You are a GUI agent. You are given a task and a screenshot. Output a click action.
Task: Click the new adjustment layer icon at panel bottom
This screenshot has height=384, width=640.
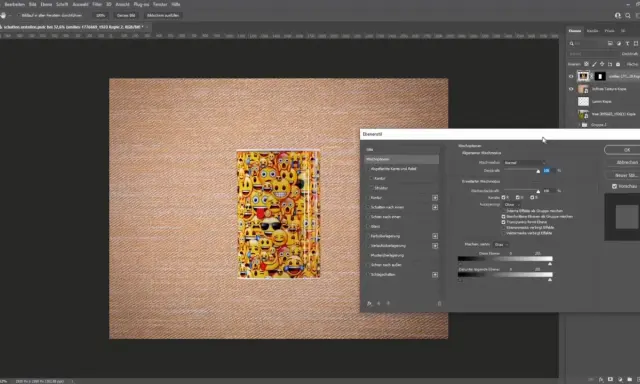tap(620, 380)
